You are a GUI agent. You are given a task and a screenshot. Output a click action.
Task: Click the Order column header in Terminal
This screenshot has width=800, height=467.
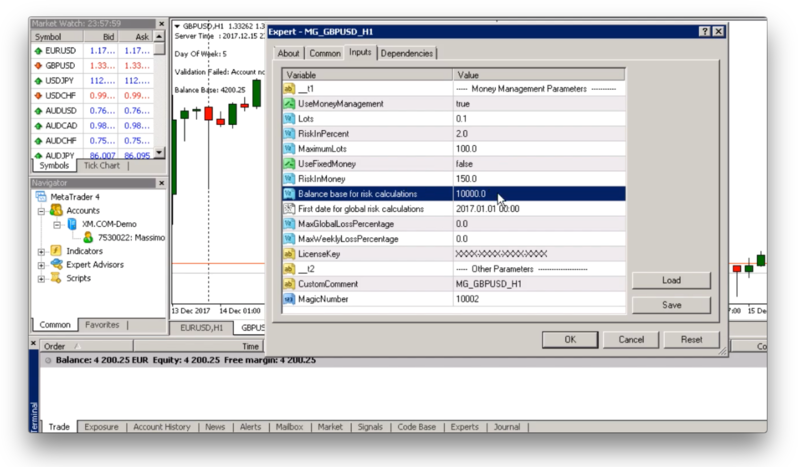(x=87, y=346)
